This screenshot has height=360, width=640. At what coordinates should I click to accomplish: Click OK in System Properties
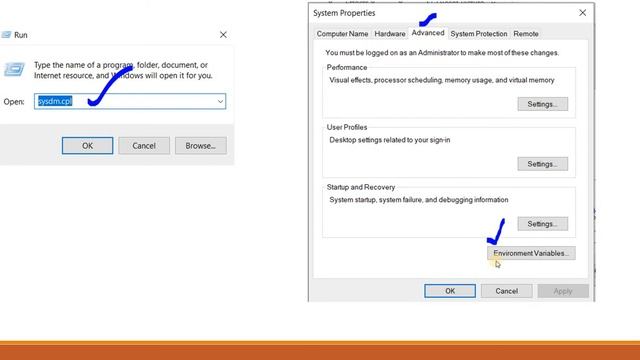(x=450, y=291)
